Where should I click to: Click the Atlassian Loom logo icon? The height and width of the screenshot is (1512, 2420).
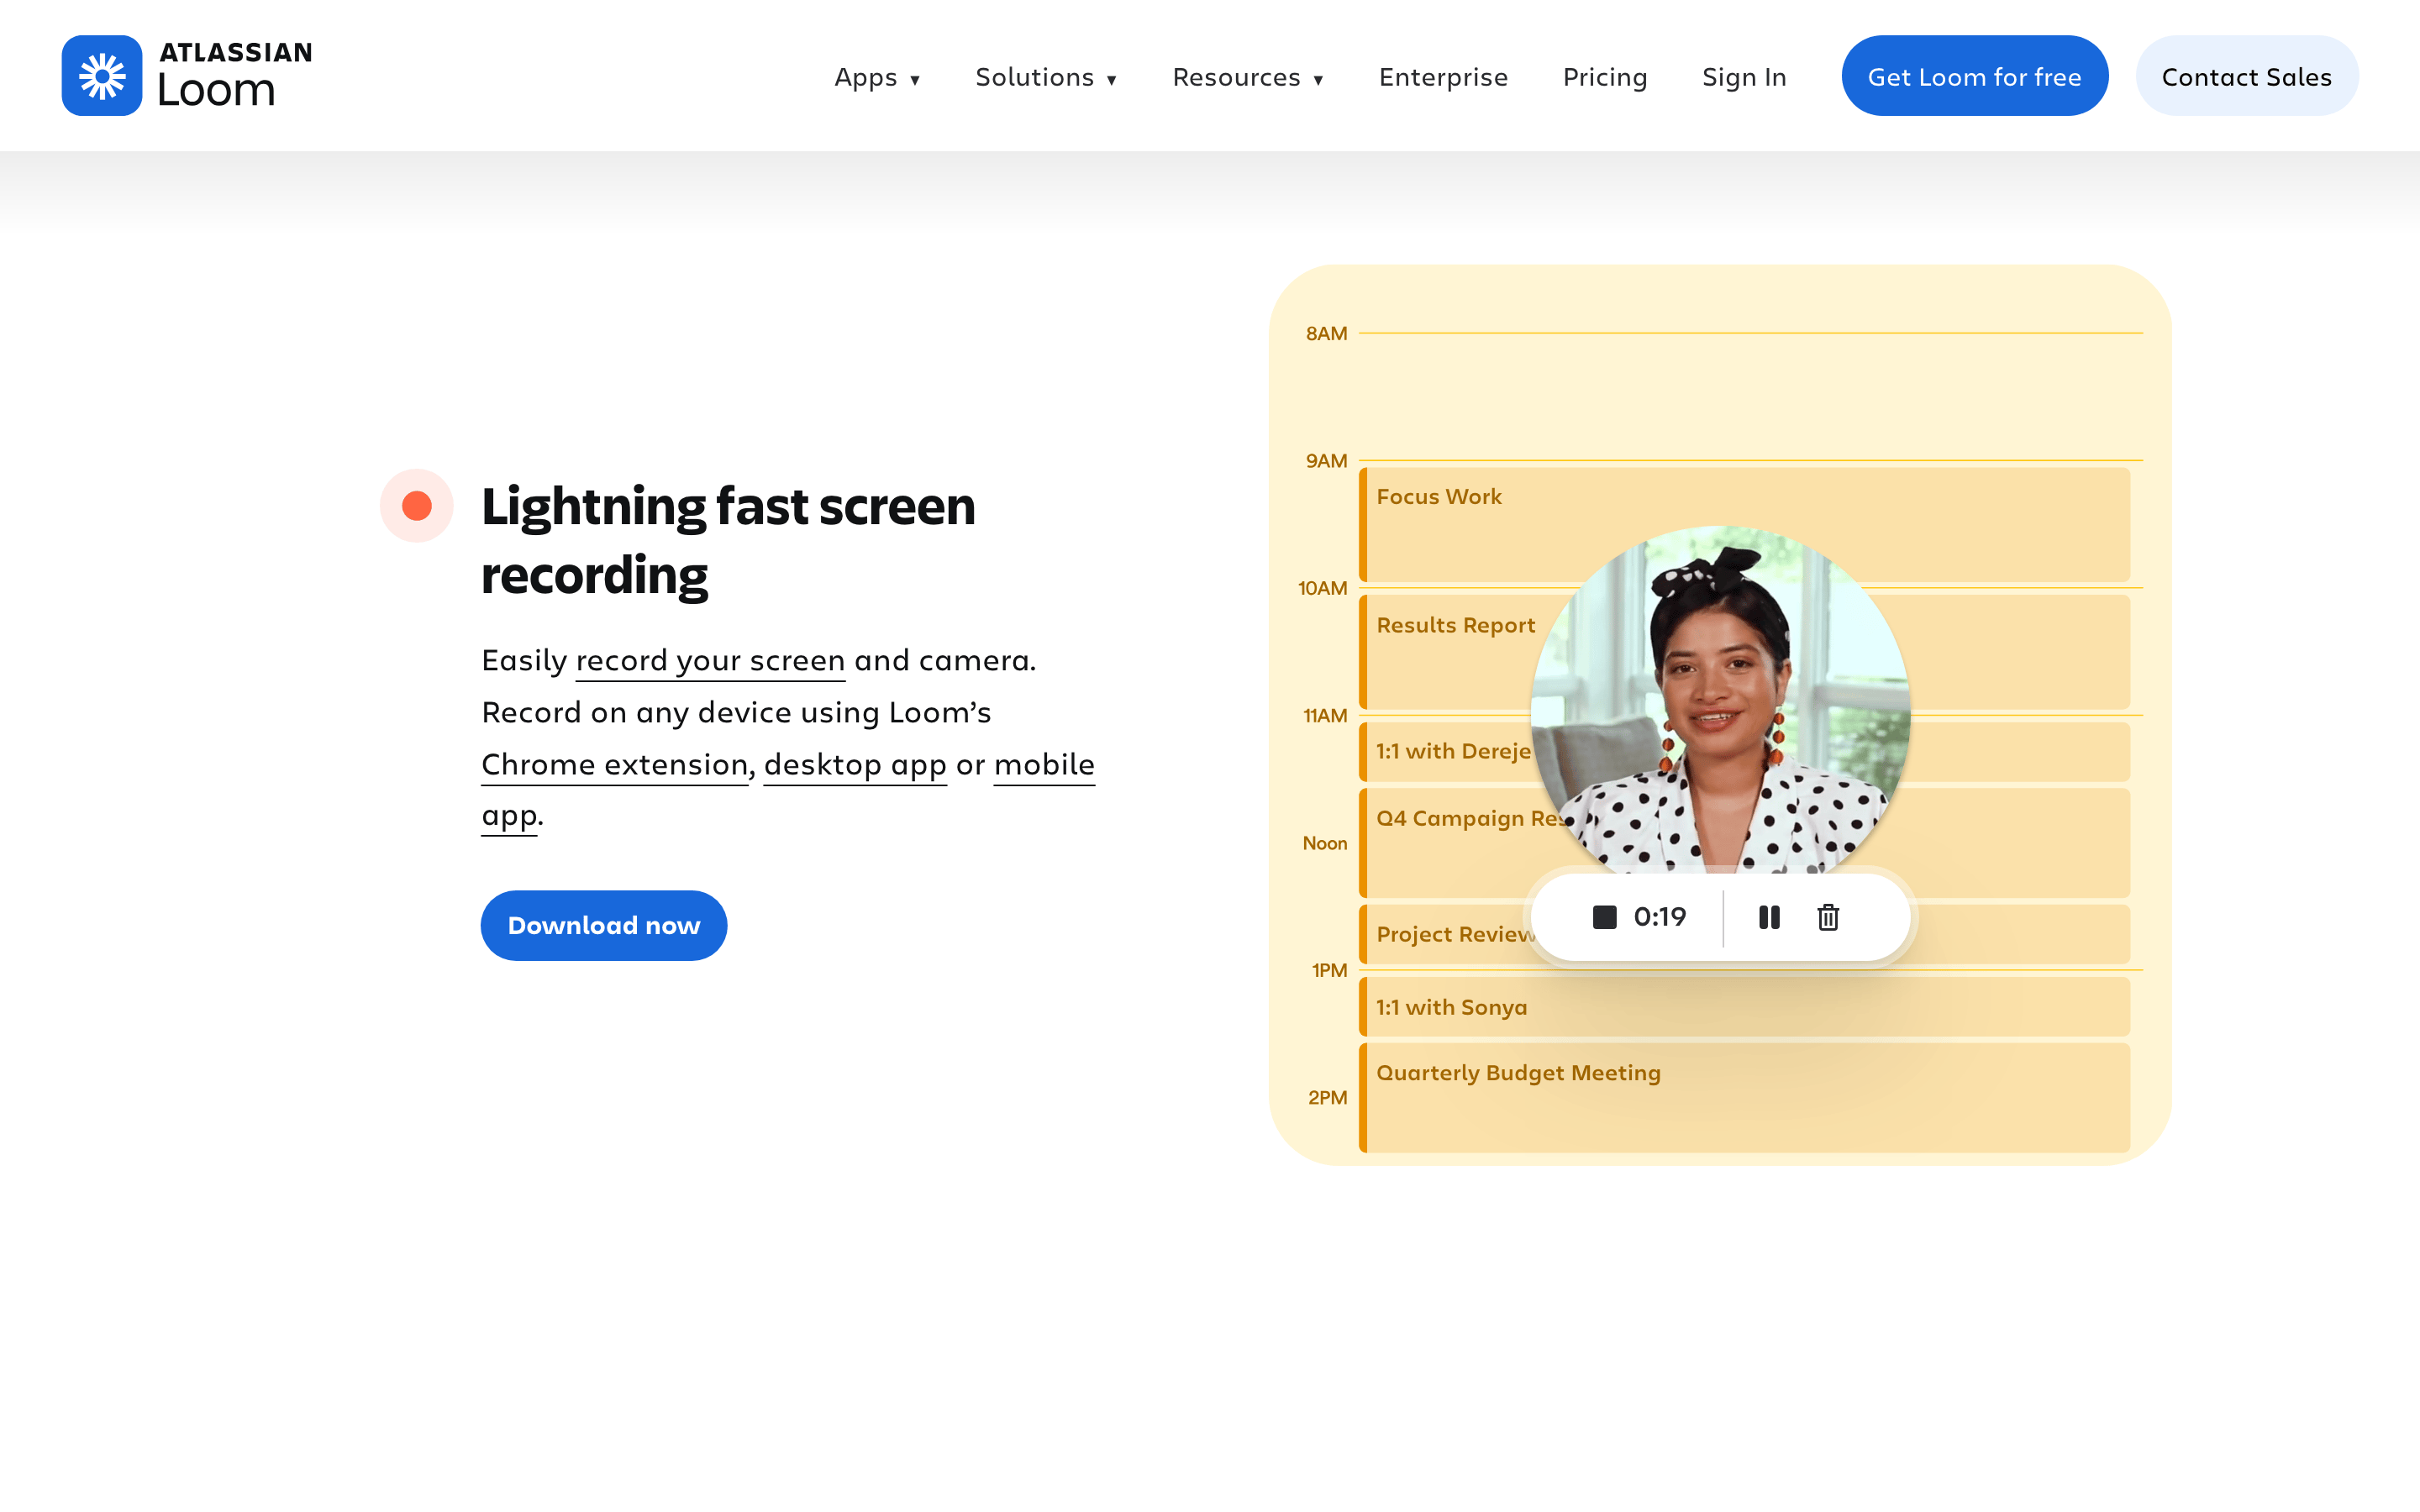coord(102,76)
